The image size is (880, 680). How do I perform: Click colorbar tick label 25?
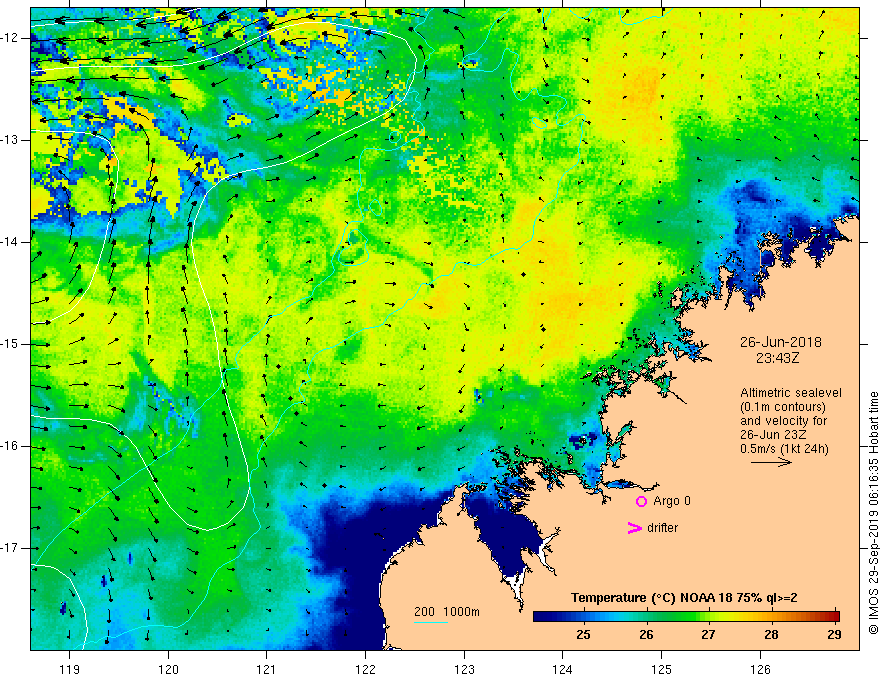pos(583,635)
